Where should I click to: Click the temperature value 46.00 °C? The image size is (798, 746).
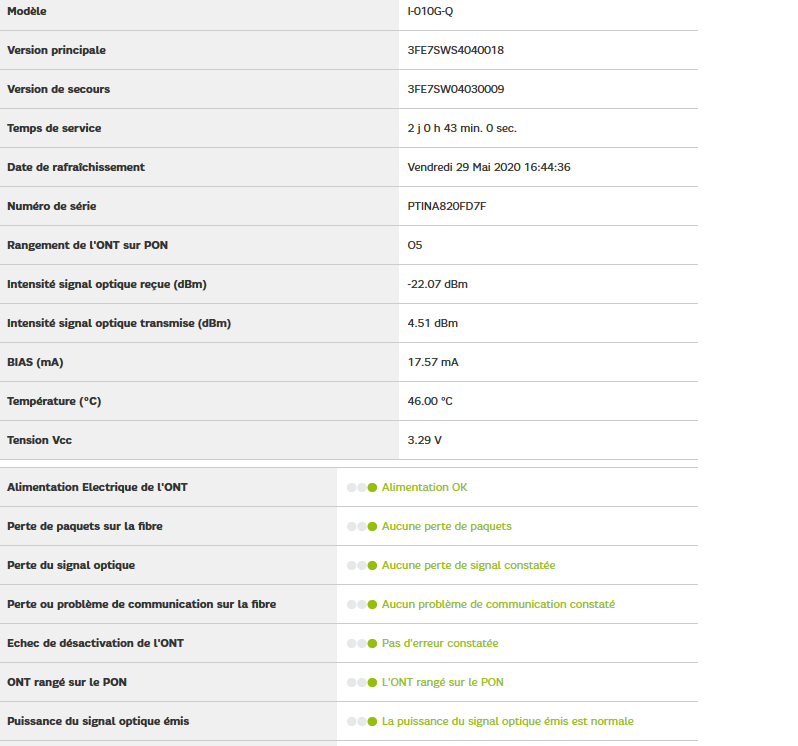(x=430, y=401)
